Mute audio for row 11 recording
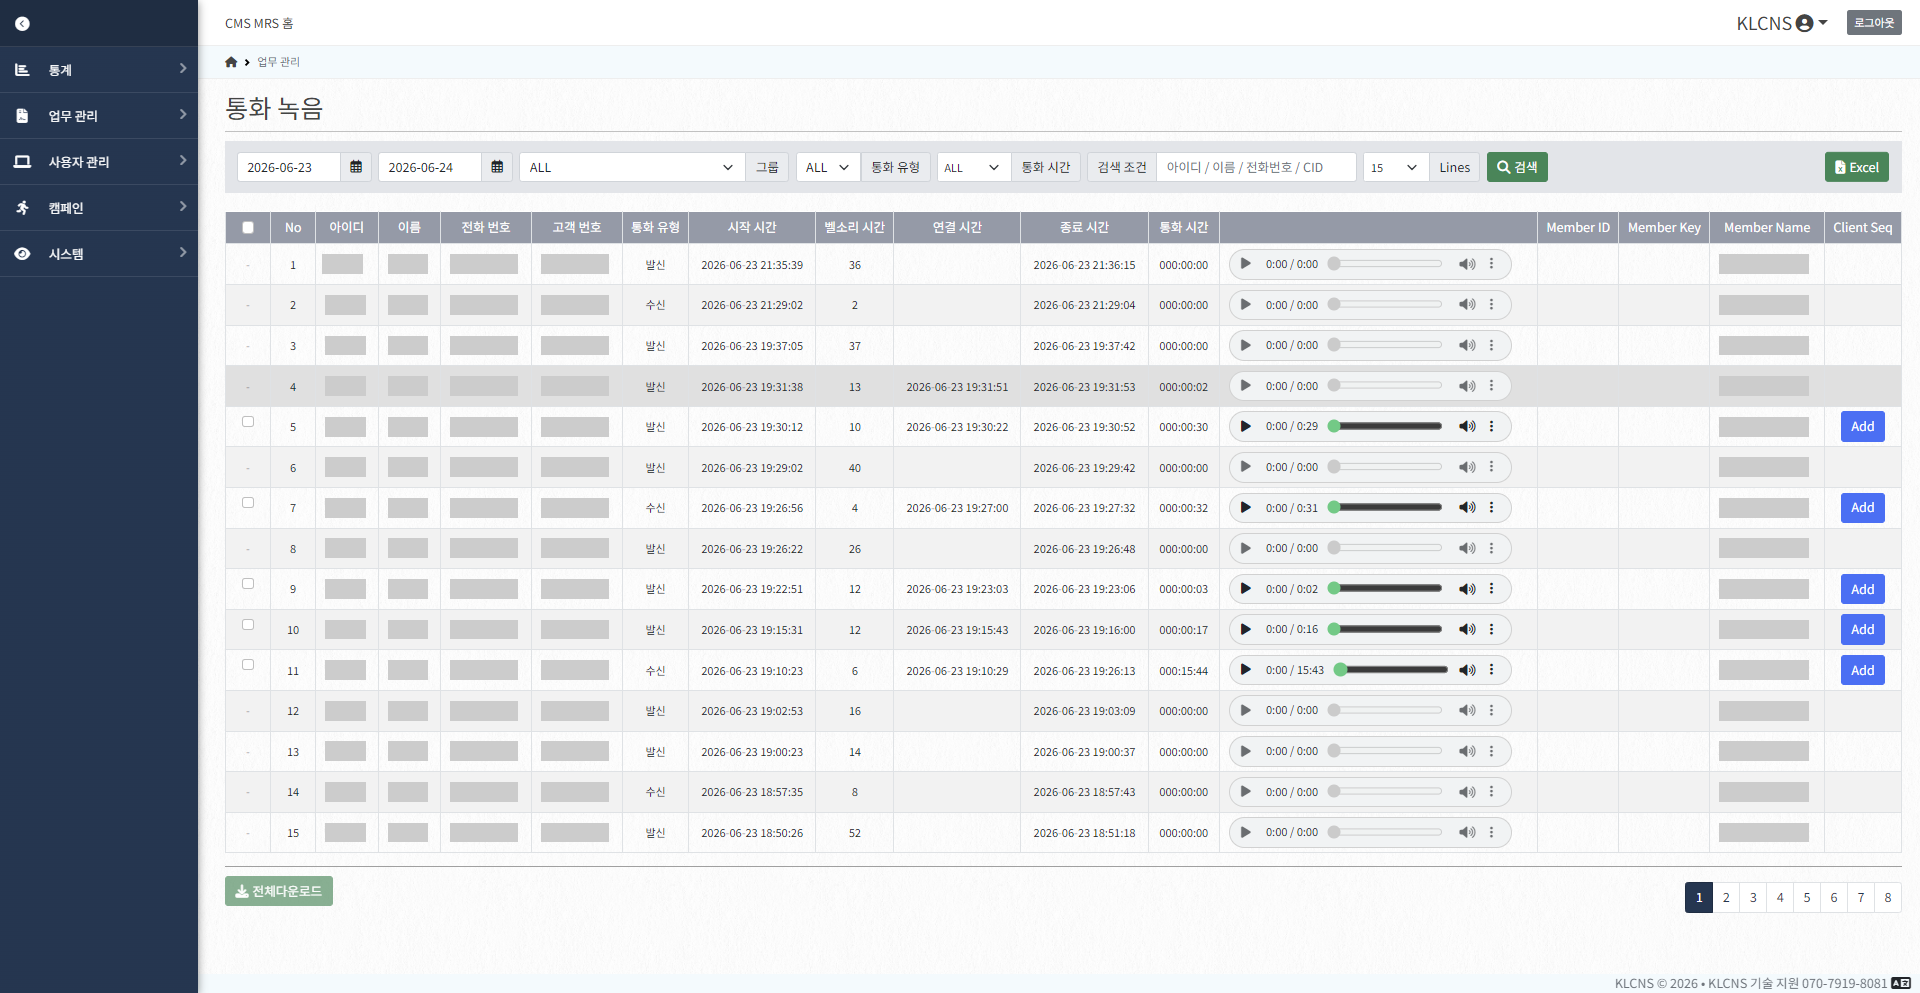1920x993 pixels. point(1467,669)
